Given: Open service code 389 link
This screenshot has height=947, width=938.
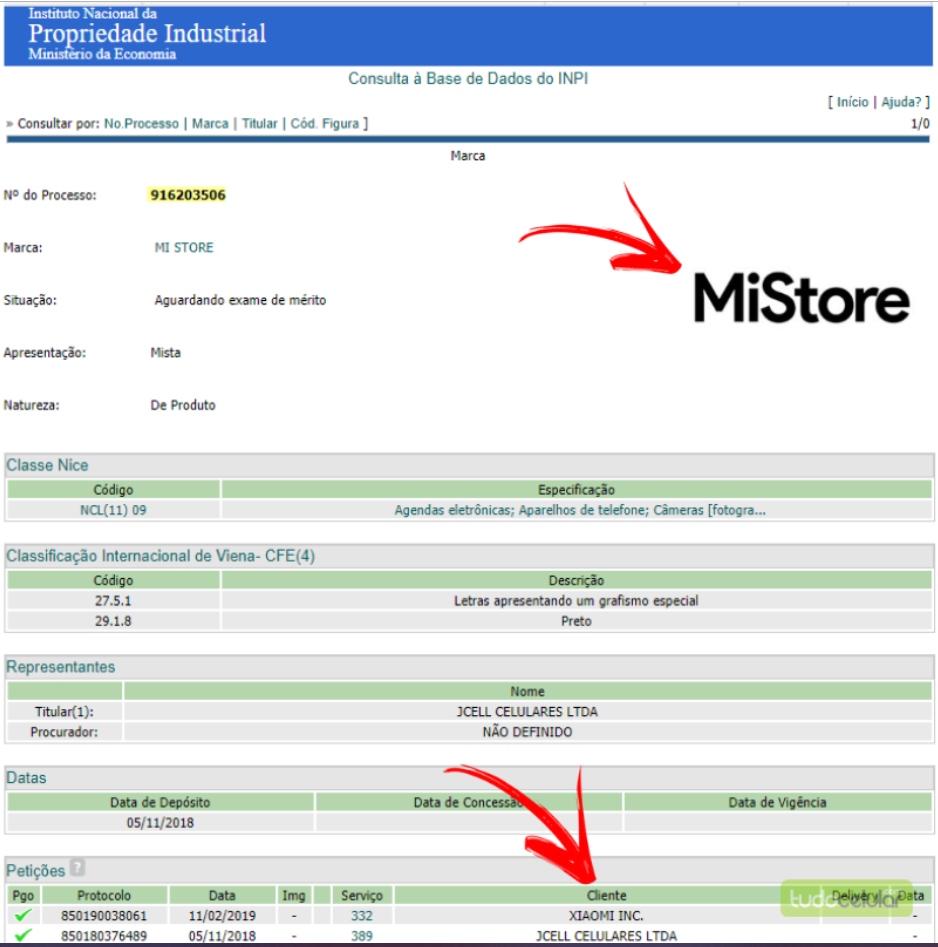Looking at the screenshot, I should click(x=362, y=936).
